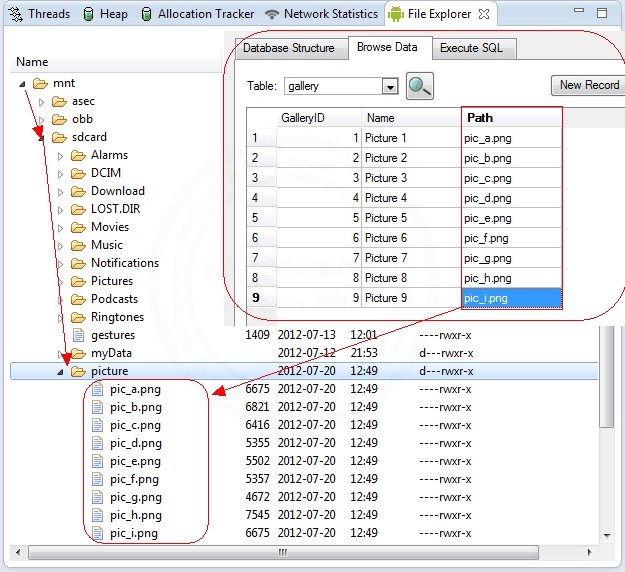Click the gestures file icon
Viewport: 625px width, 572px height.
[78, 335]
